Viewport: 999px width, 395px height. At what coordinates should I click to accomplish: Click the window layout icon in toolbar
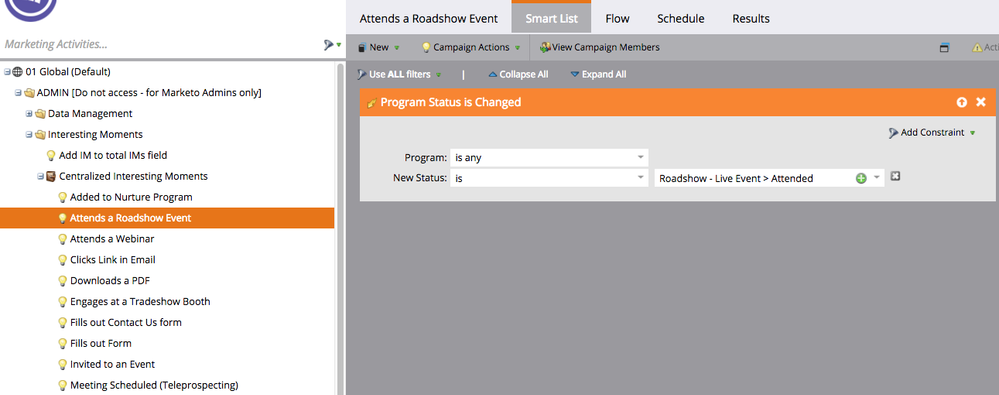pyautogui.click(x=944, y=47)
